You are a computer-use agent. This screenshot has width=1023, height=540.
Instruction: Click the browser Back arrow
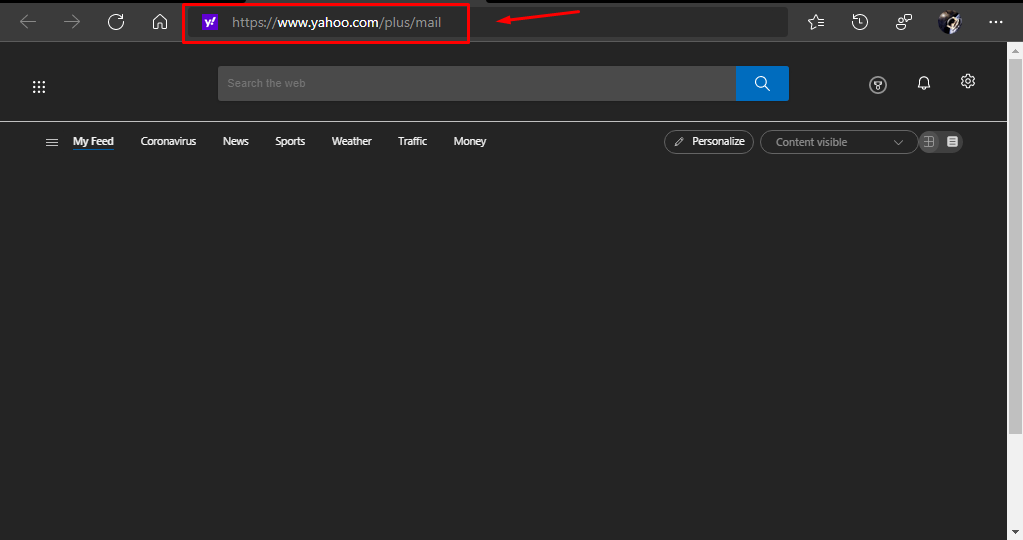pyautogui.click(x=28, y=22)
